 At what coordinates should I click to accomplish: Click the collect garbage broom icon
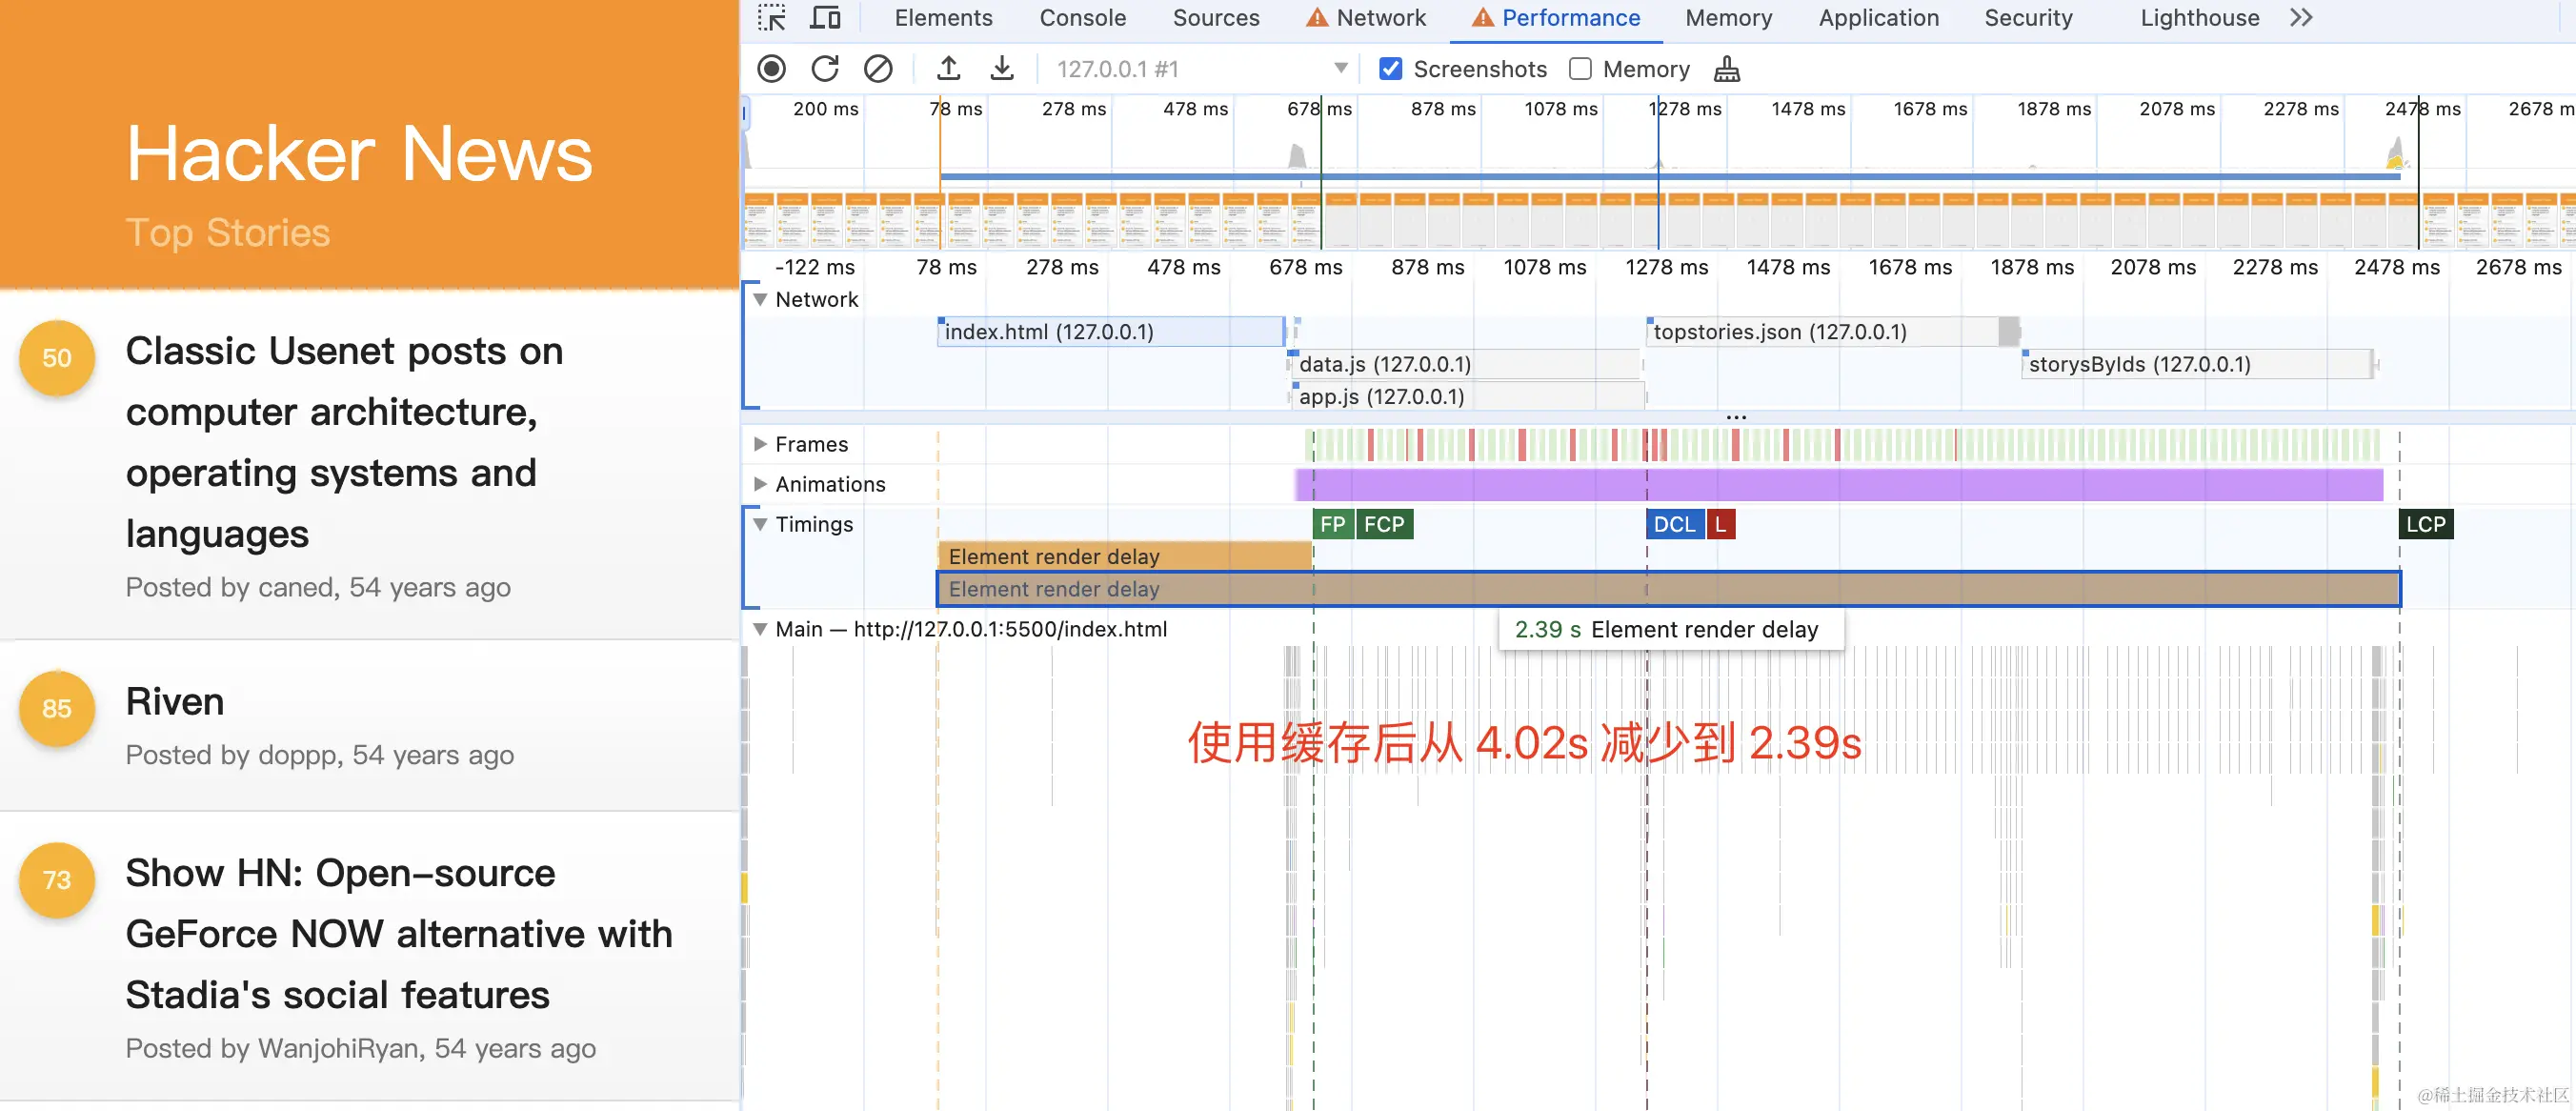1727,69
